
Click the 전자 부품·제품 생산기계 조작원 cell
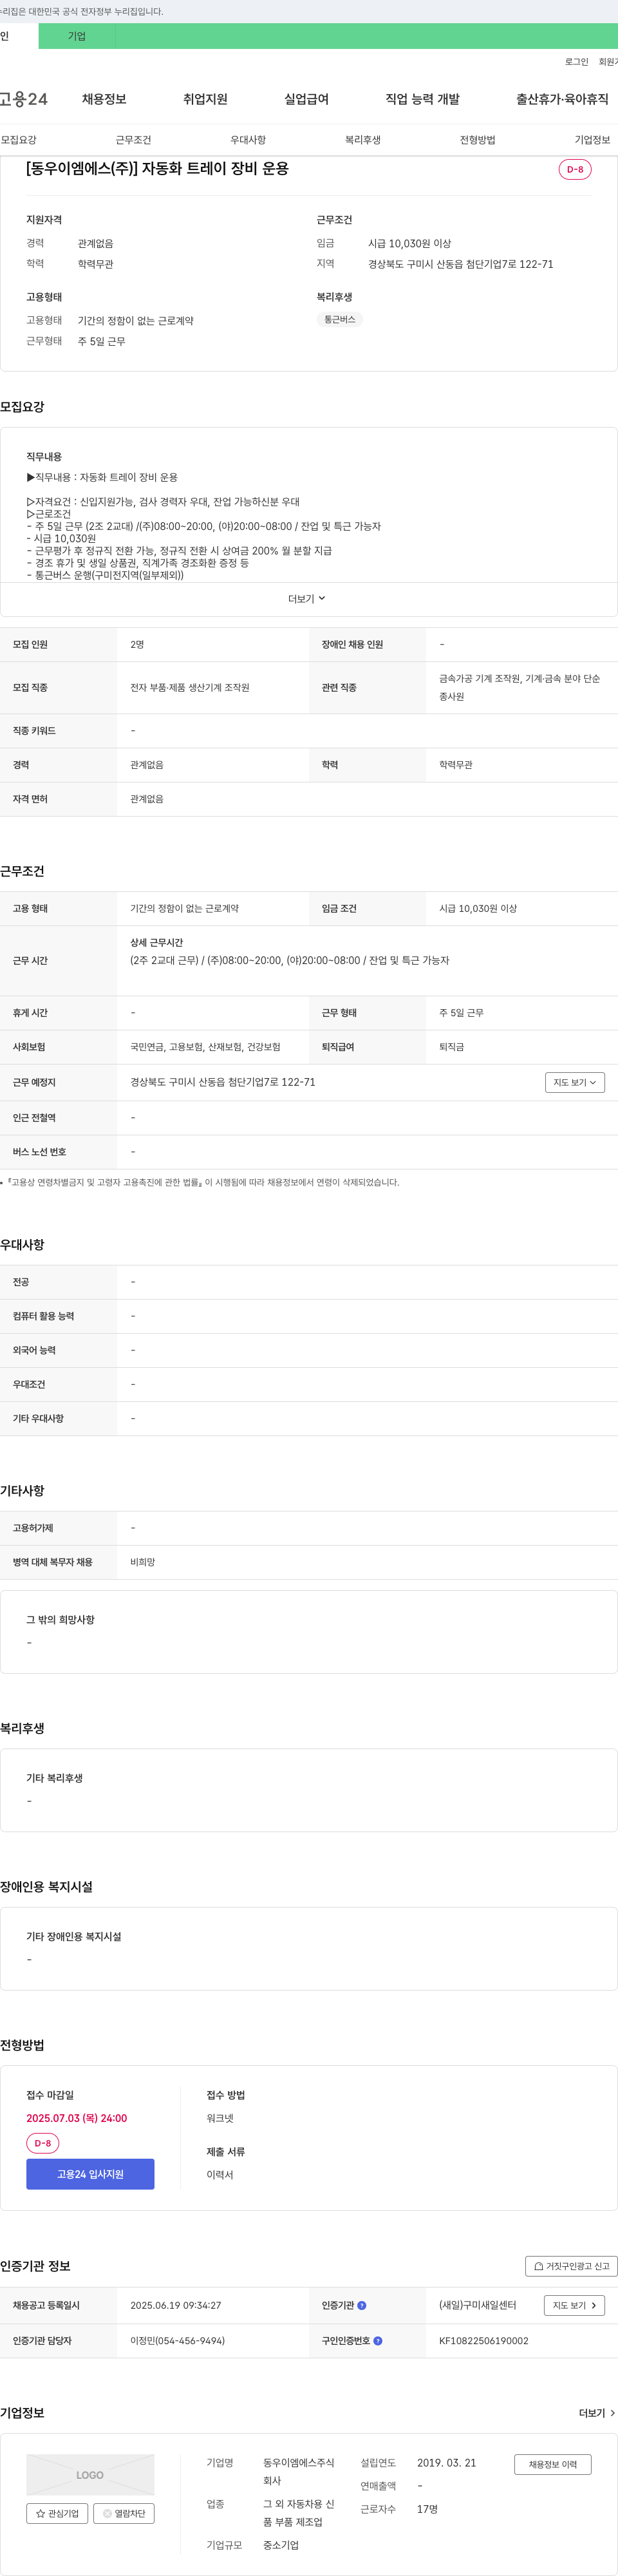pyautogui.click(x=190, y=688)
